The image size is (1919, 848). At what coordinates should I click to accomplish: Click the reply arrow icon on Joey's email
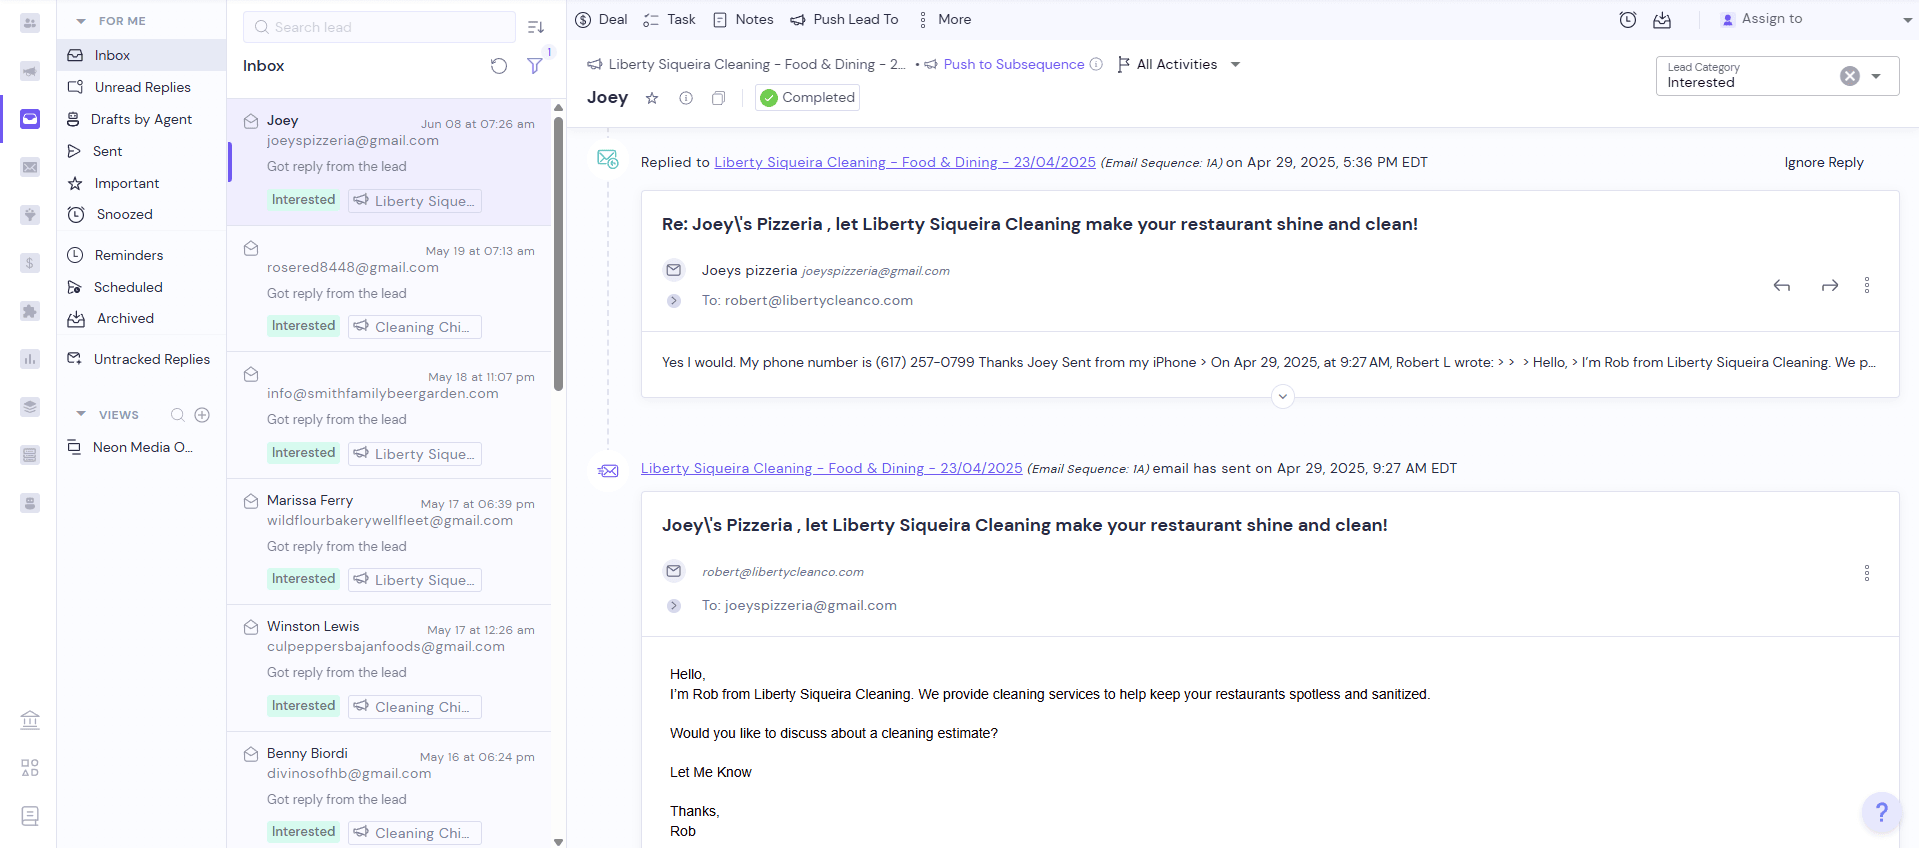coord(1782,286)
